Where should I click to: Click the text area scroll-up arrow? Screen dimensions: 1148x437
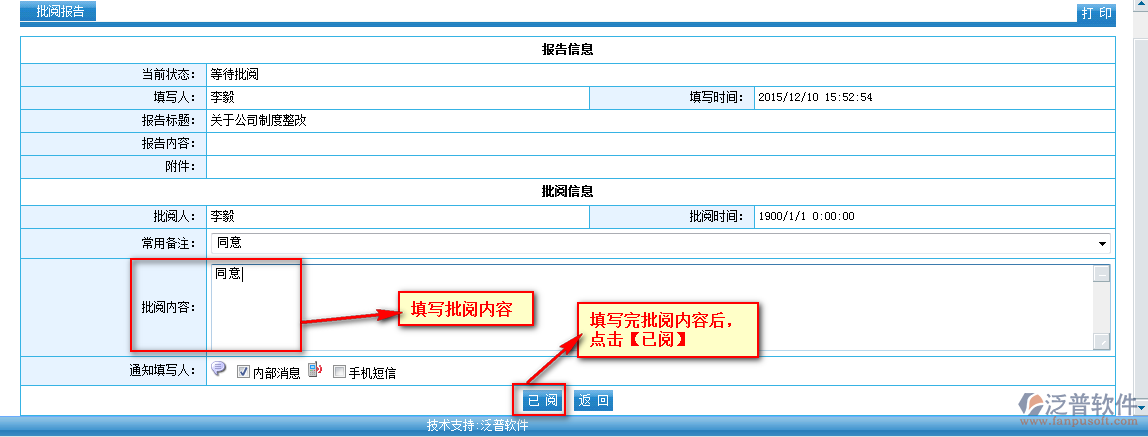1101,274
